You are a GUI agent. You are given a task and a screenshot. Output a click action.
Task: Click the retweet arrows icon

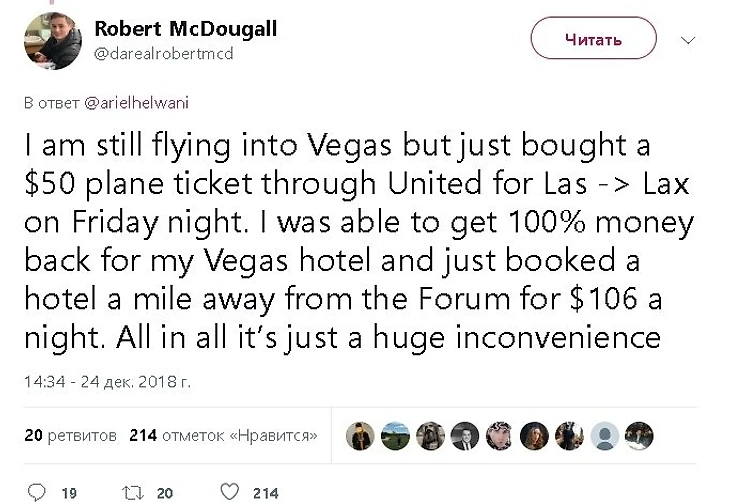point(133,493)
